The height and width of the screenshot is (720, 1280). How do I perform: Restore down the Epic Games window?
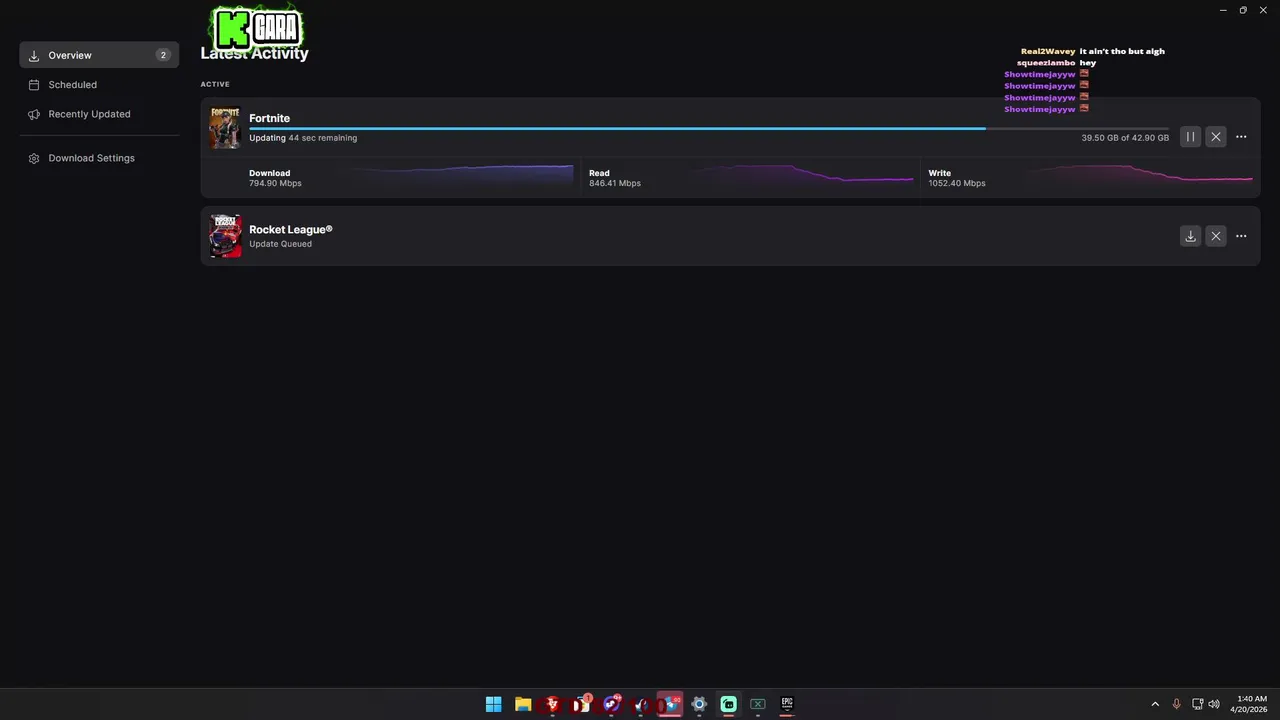coord(1243,10)
